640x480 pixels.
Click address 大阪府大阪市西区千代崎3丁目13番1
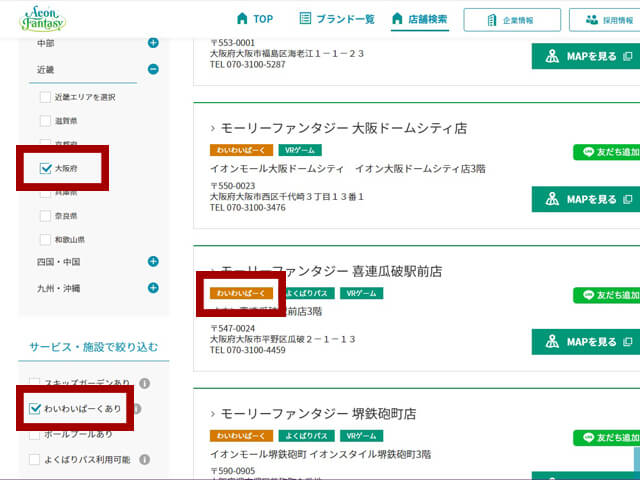287,197
